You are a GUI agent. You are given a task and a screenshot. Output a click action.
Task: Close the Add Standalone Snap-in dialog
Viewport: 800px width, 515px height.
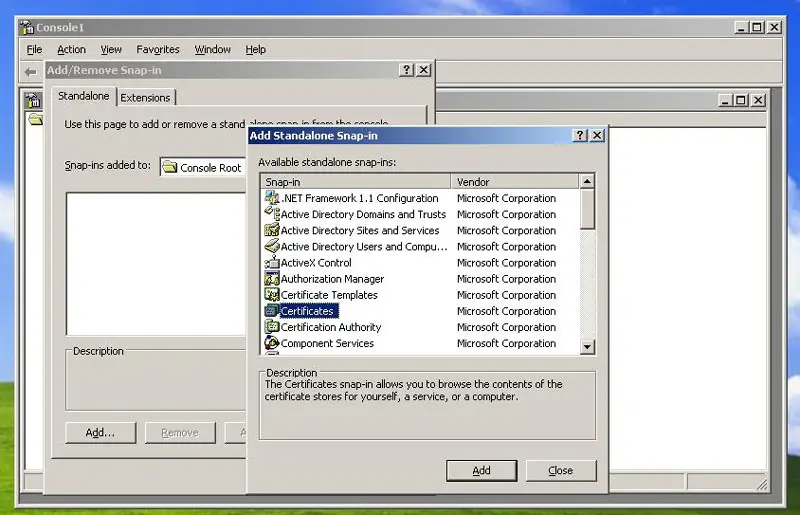pyautogui.click(x=597, y=135)
